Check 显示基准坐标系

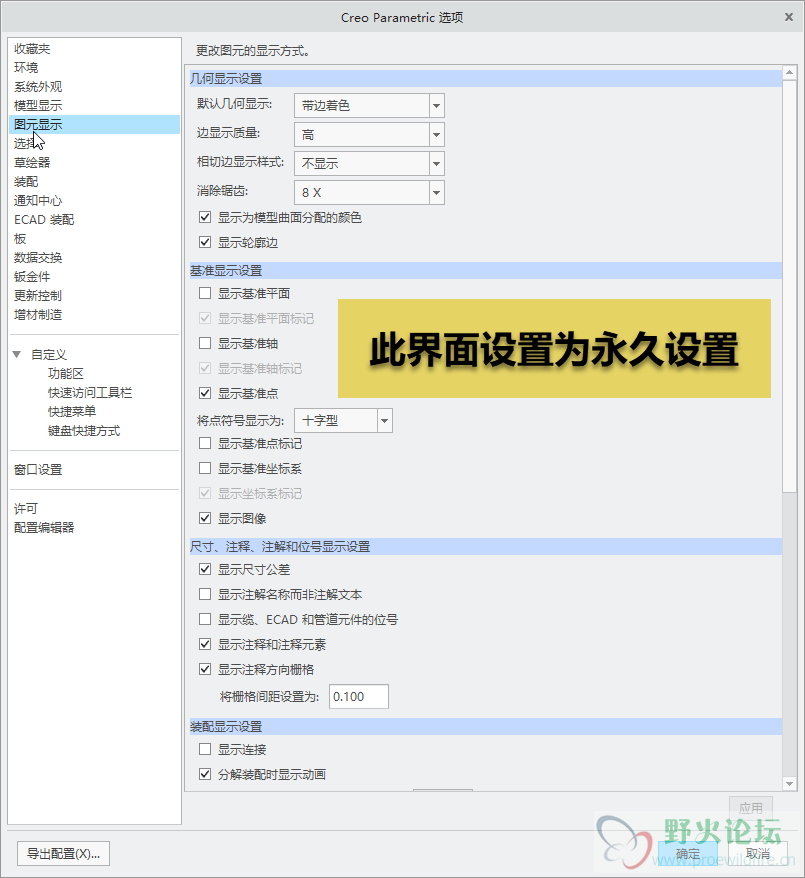[205, 468]
